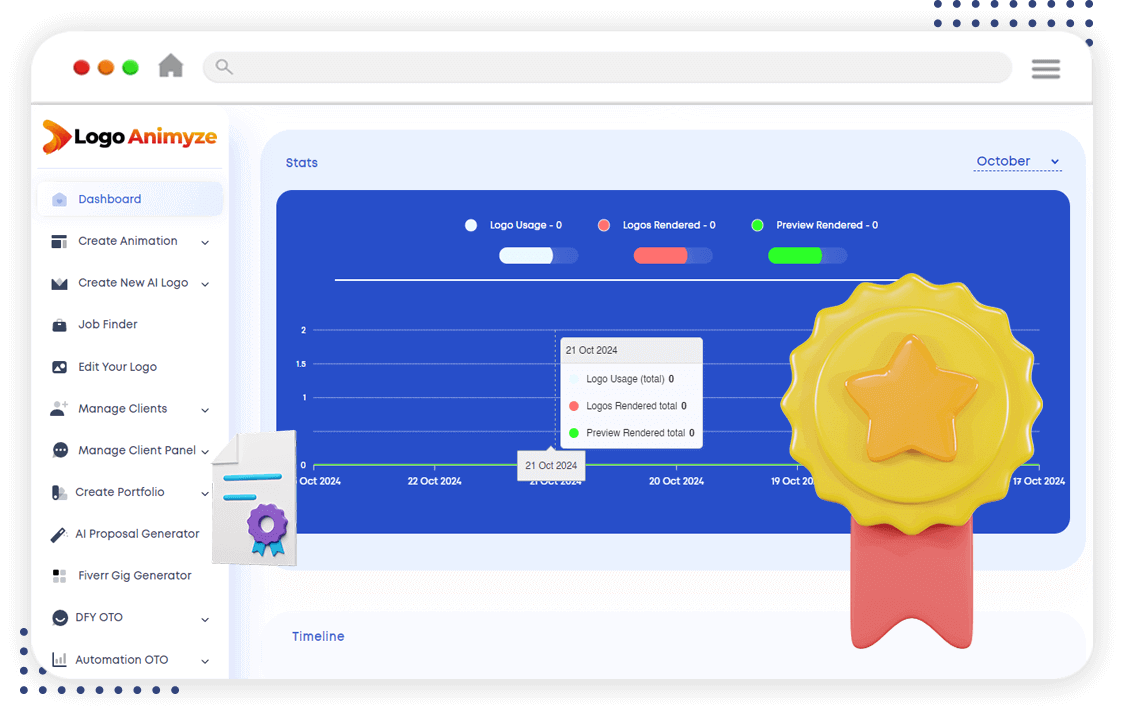Open the hamburger menu at top right
Image resolution: width=1134 pixels, height=713 pixels.
click(x=1045, y=68)
